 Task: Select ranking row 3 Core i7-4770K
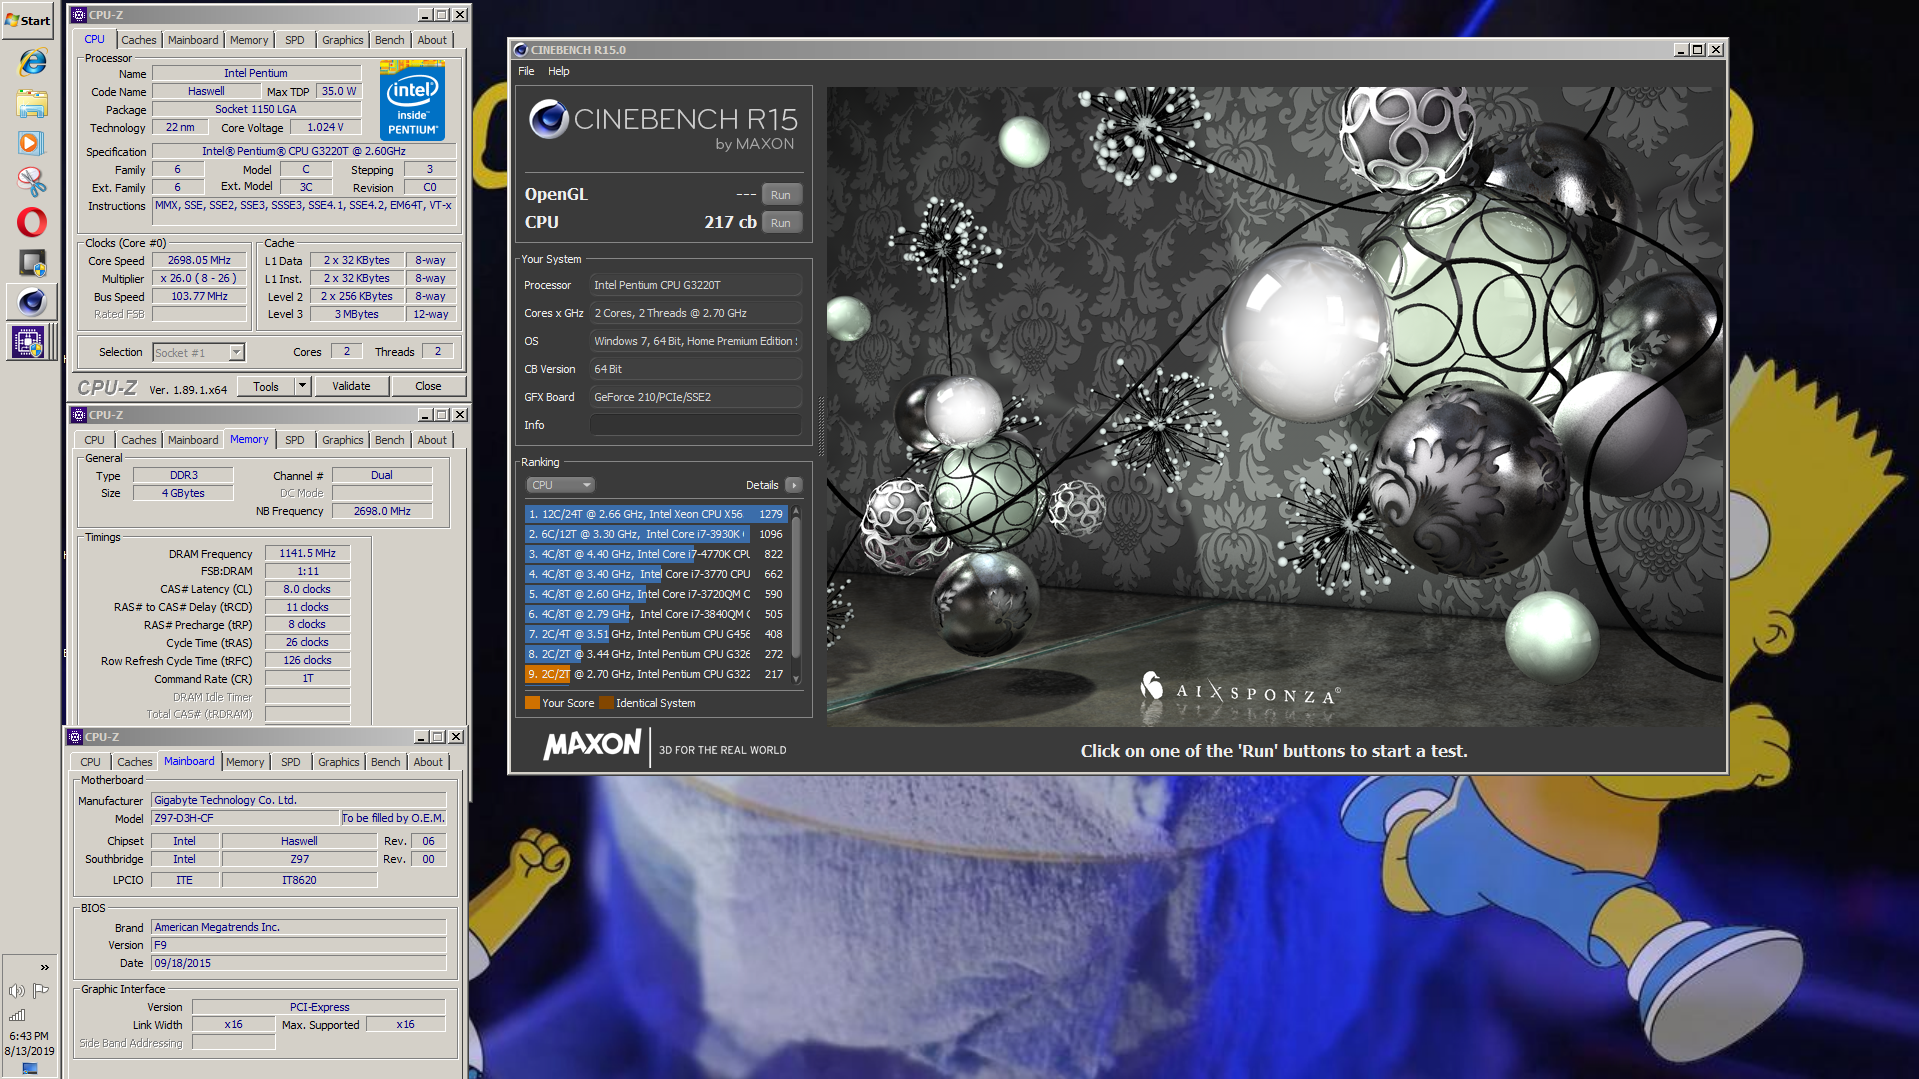(x=656, y=554)
